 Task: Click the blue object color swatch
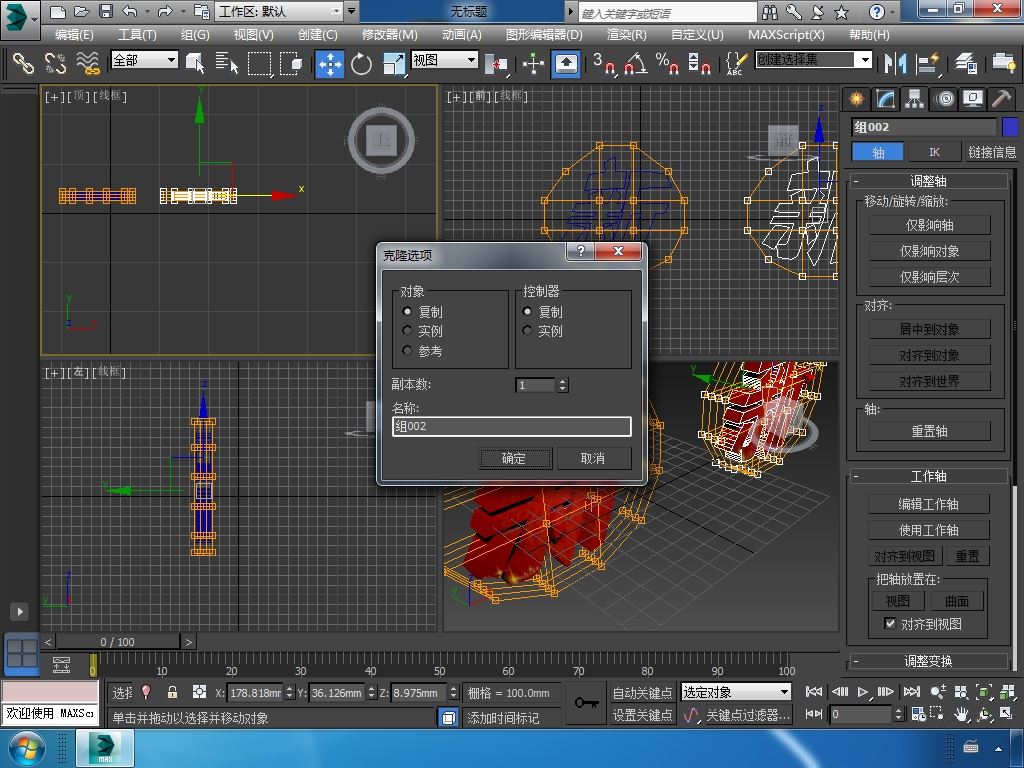click(x=1009, y=127)
